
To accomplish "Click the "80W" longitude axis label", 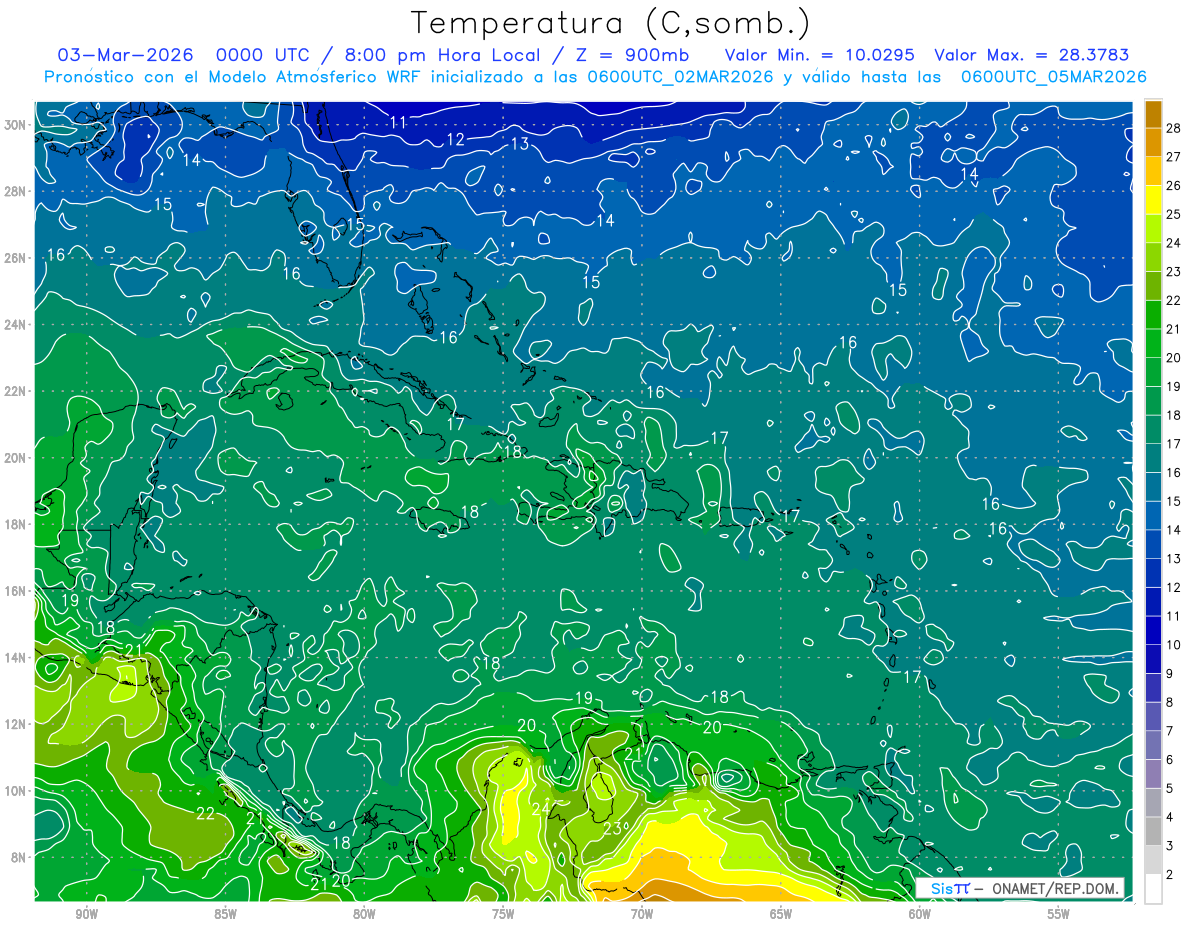I will [x=364, y=914].
